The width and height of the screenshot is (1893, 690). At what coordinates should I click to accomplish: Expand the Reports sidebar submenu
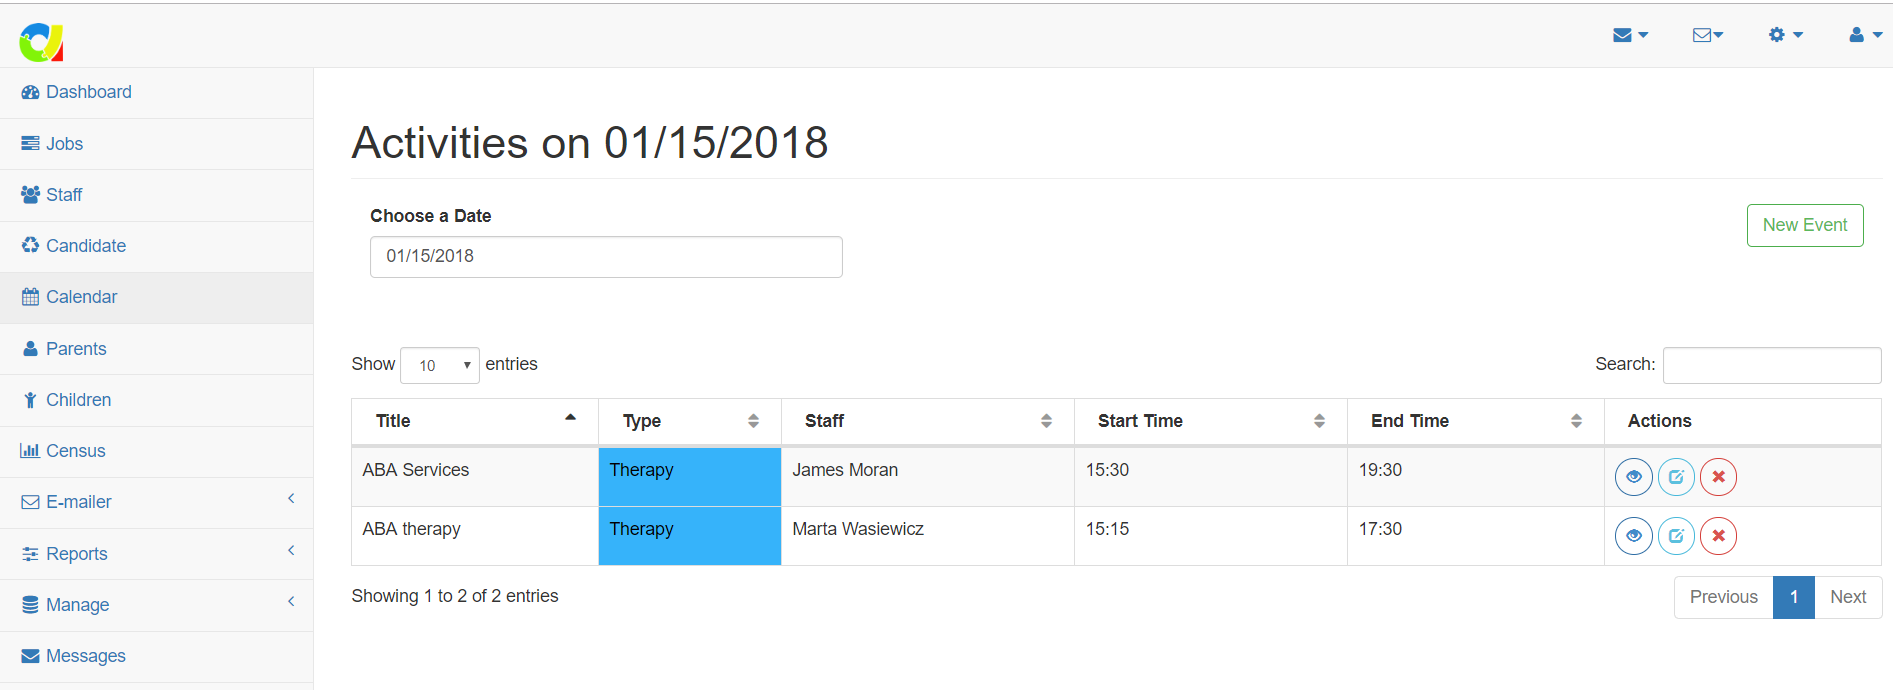[x=156, y=554]
